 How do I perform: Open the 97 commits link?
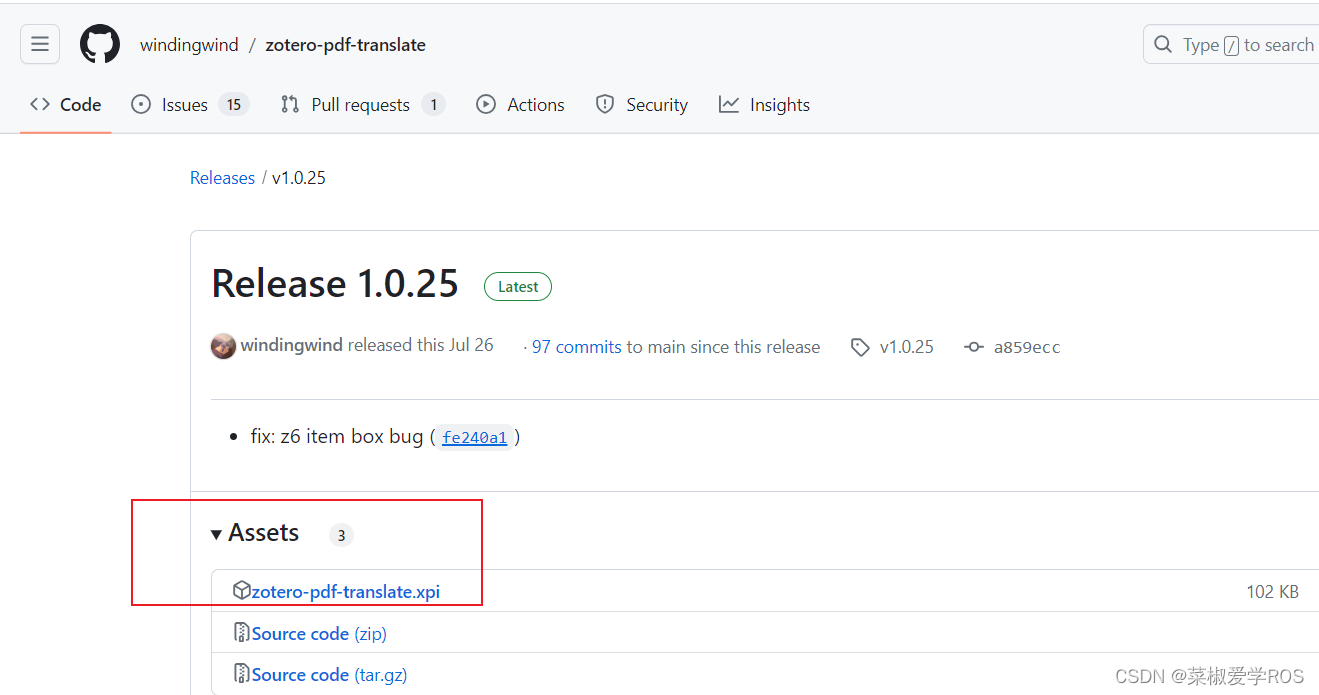coord(577,347)
